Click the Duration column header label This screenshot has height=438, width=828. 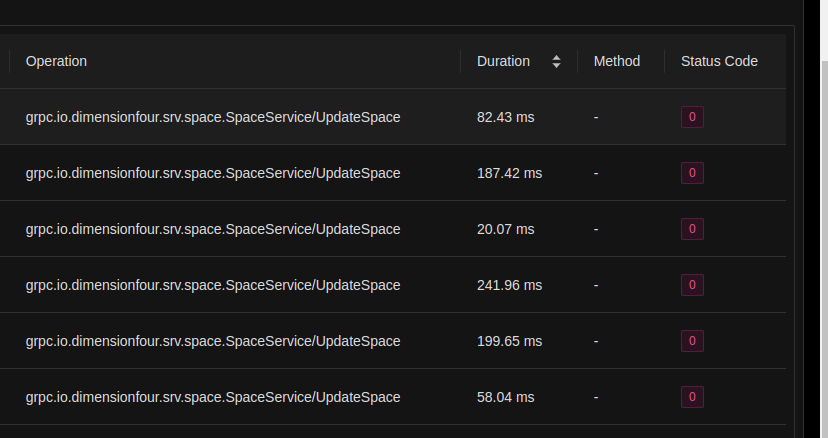(503, 61)
